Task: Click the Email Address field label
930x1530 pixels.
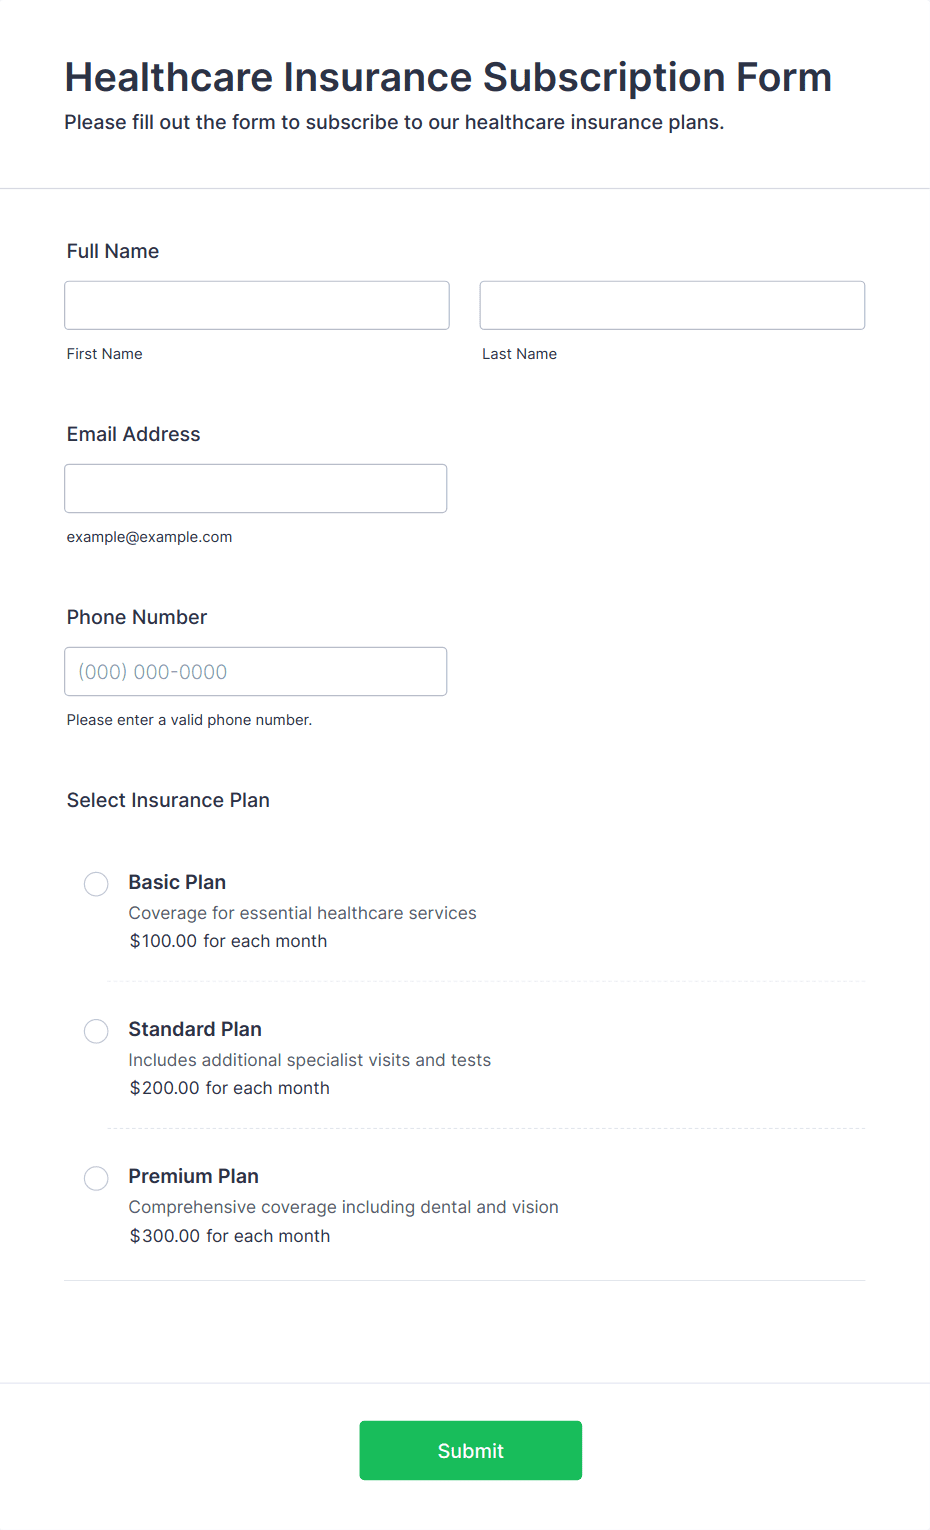Action: point(134,434)
